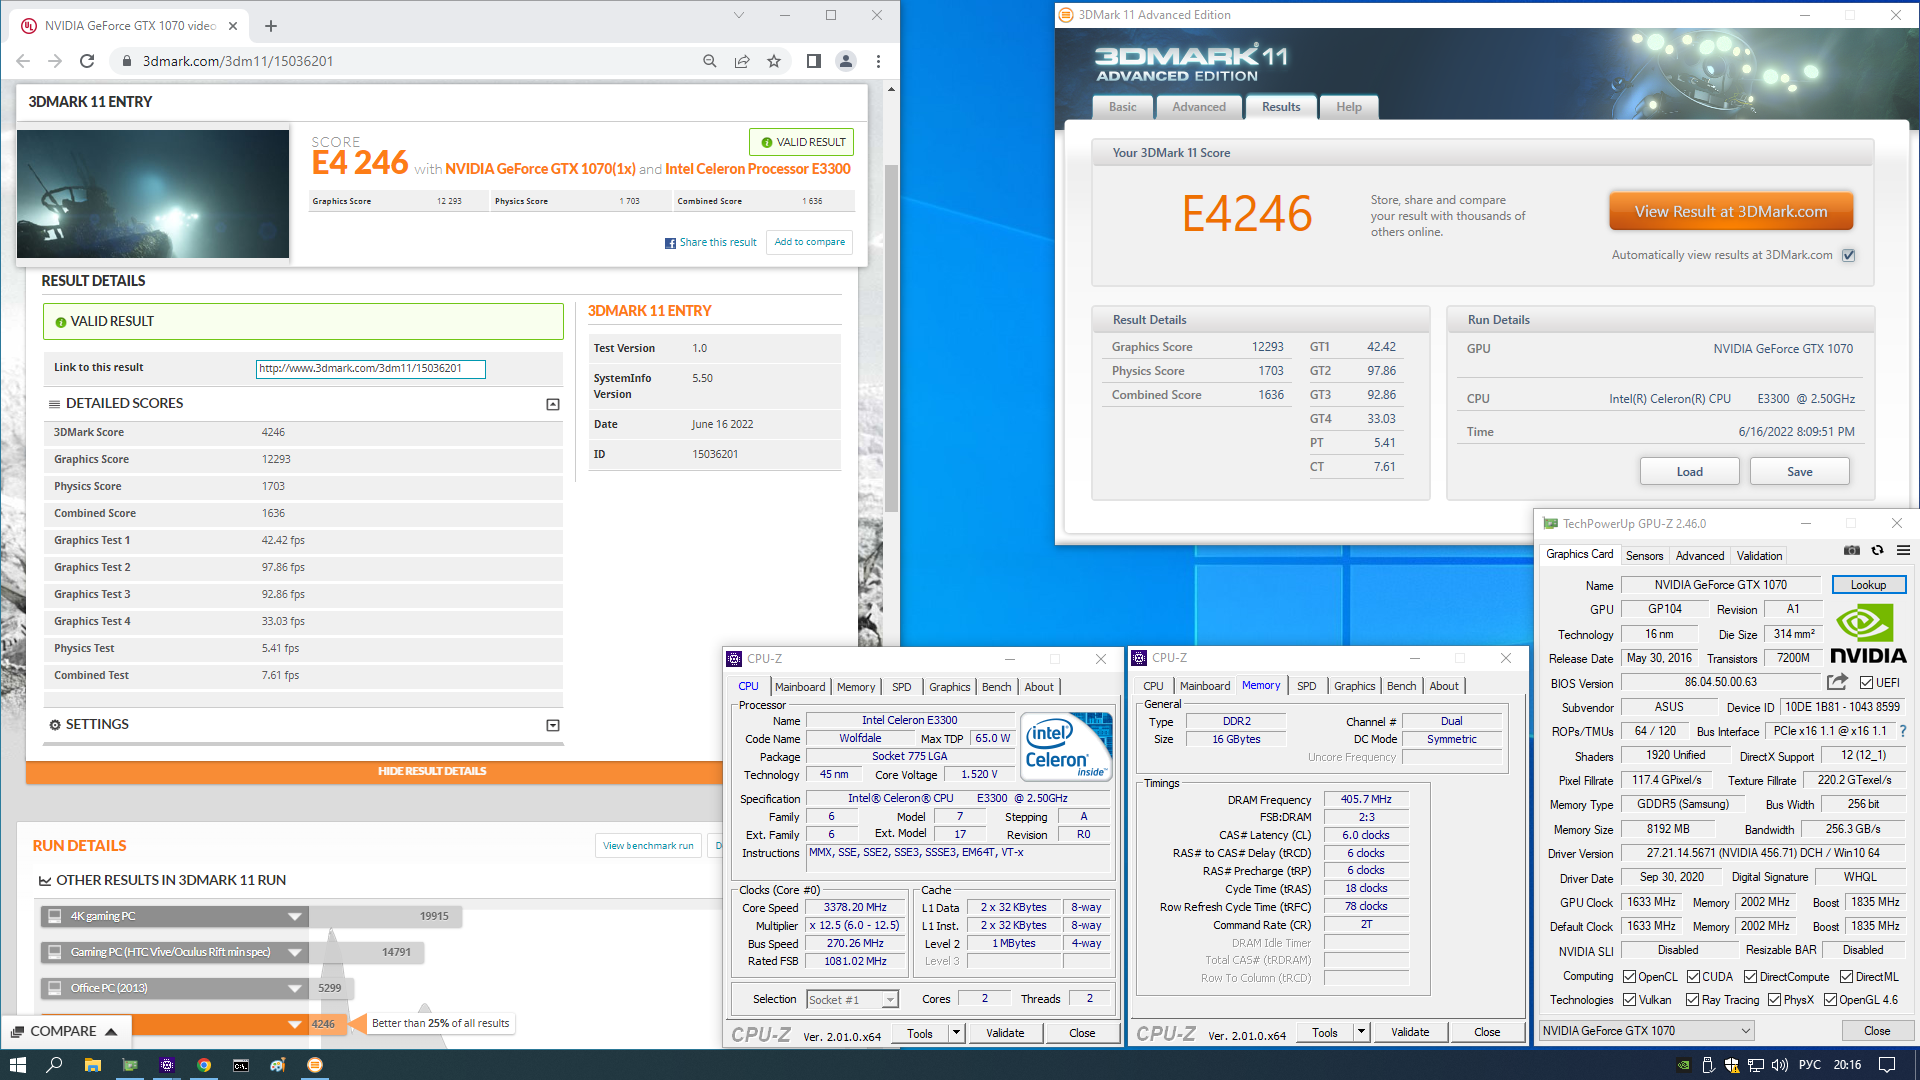Click the Intel Celeron logo in CPU-Z
Screen dimensions: 1920x1080
1066,746
